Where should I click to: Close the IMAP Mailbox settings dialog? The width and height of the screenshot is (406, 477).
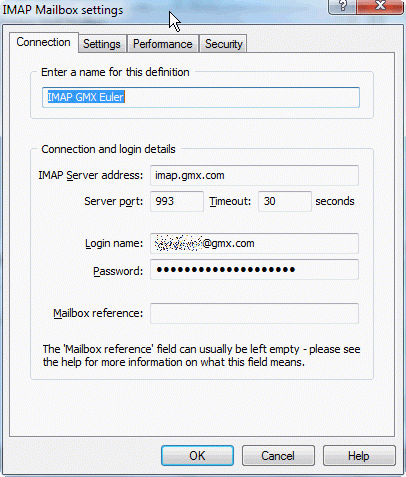pos(380,5)
